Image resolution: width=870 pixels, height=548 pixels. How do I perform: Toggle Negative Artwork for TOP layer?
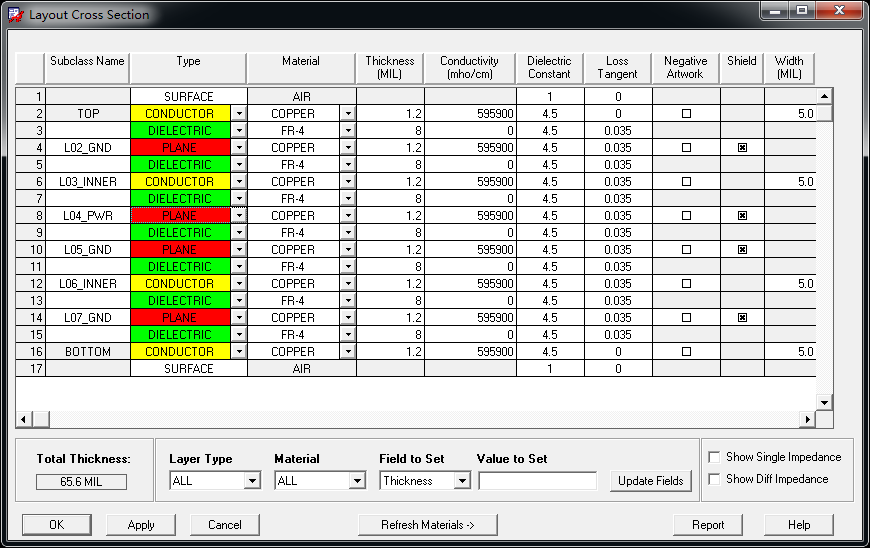[x=686, y=114]
